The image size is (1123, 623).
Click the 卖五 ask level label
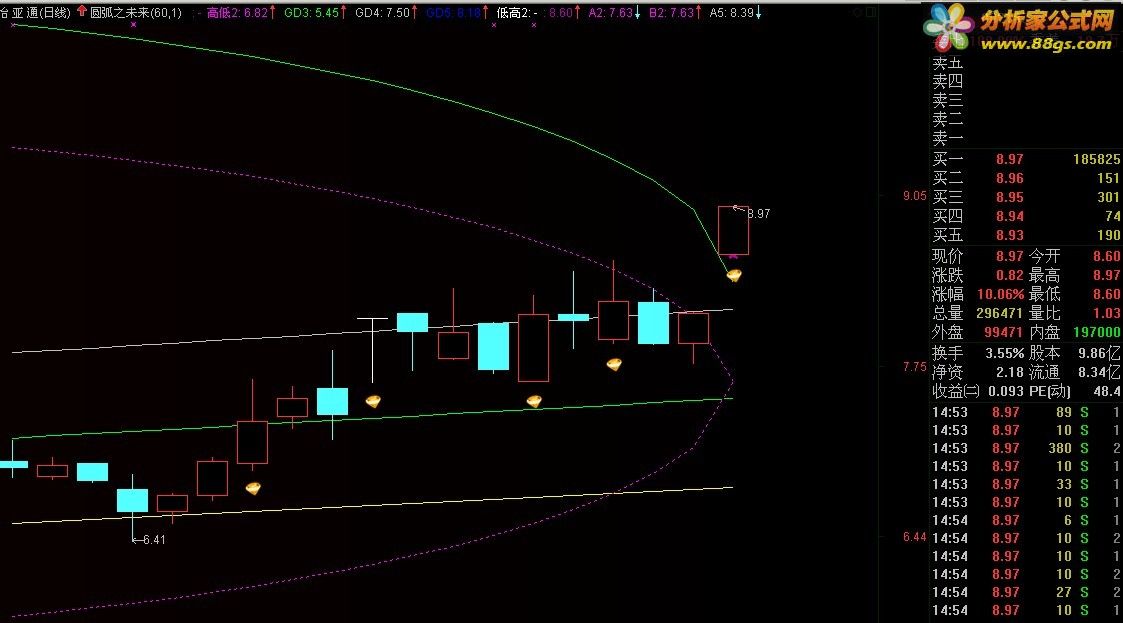948,63
